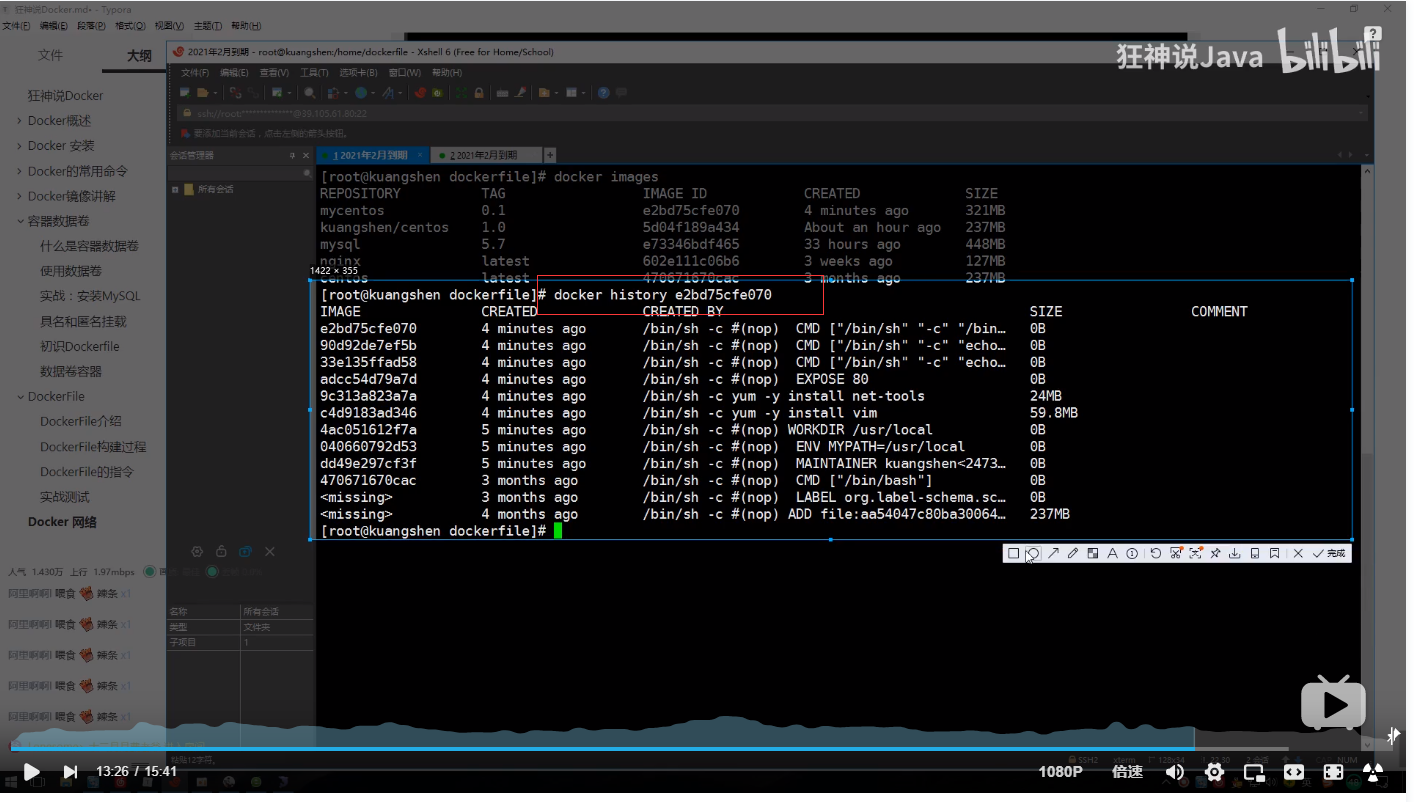Add a new Xshell session tab
This screenshot has height=802, width=1414.
(x=549, y=155)
